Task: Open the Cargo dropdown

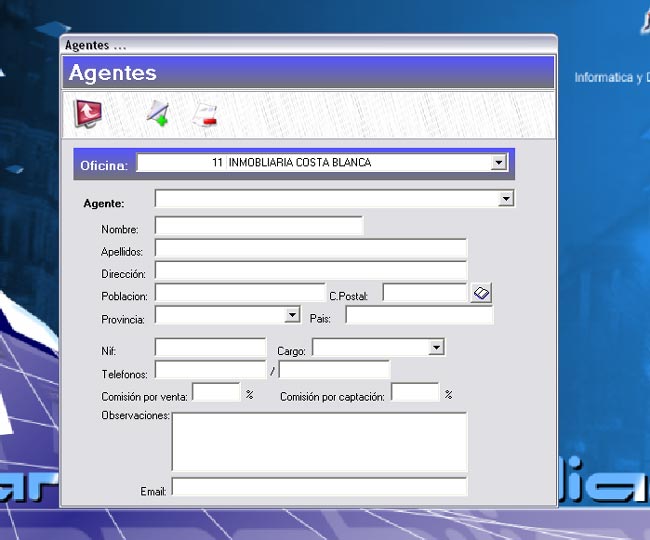Action: (436, 347)
